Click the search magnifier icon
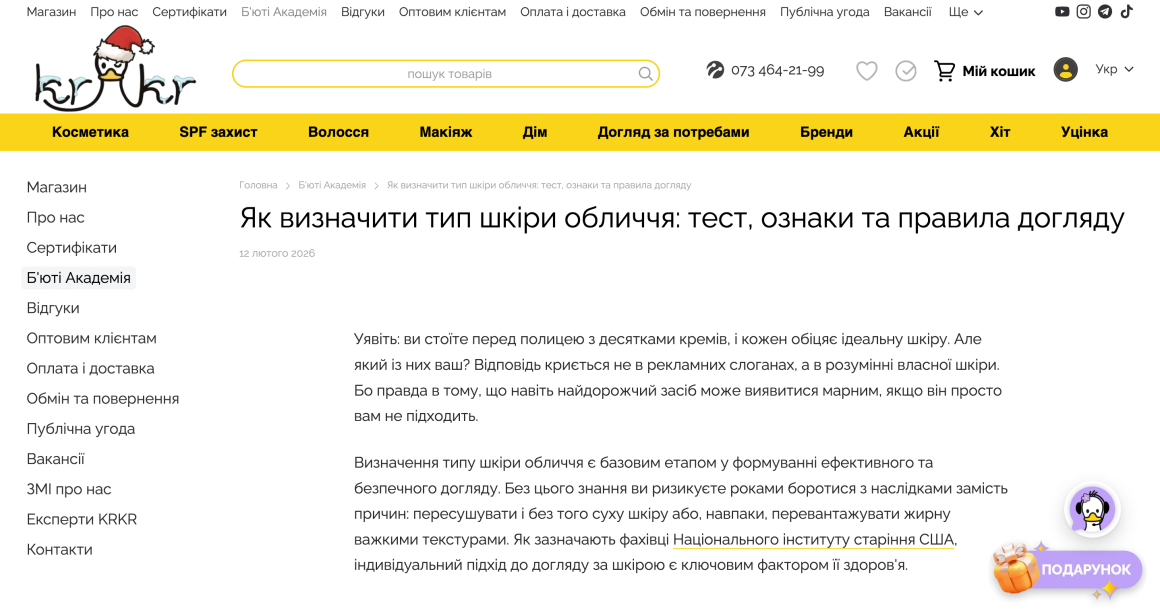 click(x=646, y=73)
